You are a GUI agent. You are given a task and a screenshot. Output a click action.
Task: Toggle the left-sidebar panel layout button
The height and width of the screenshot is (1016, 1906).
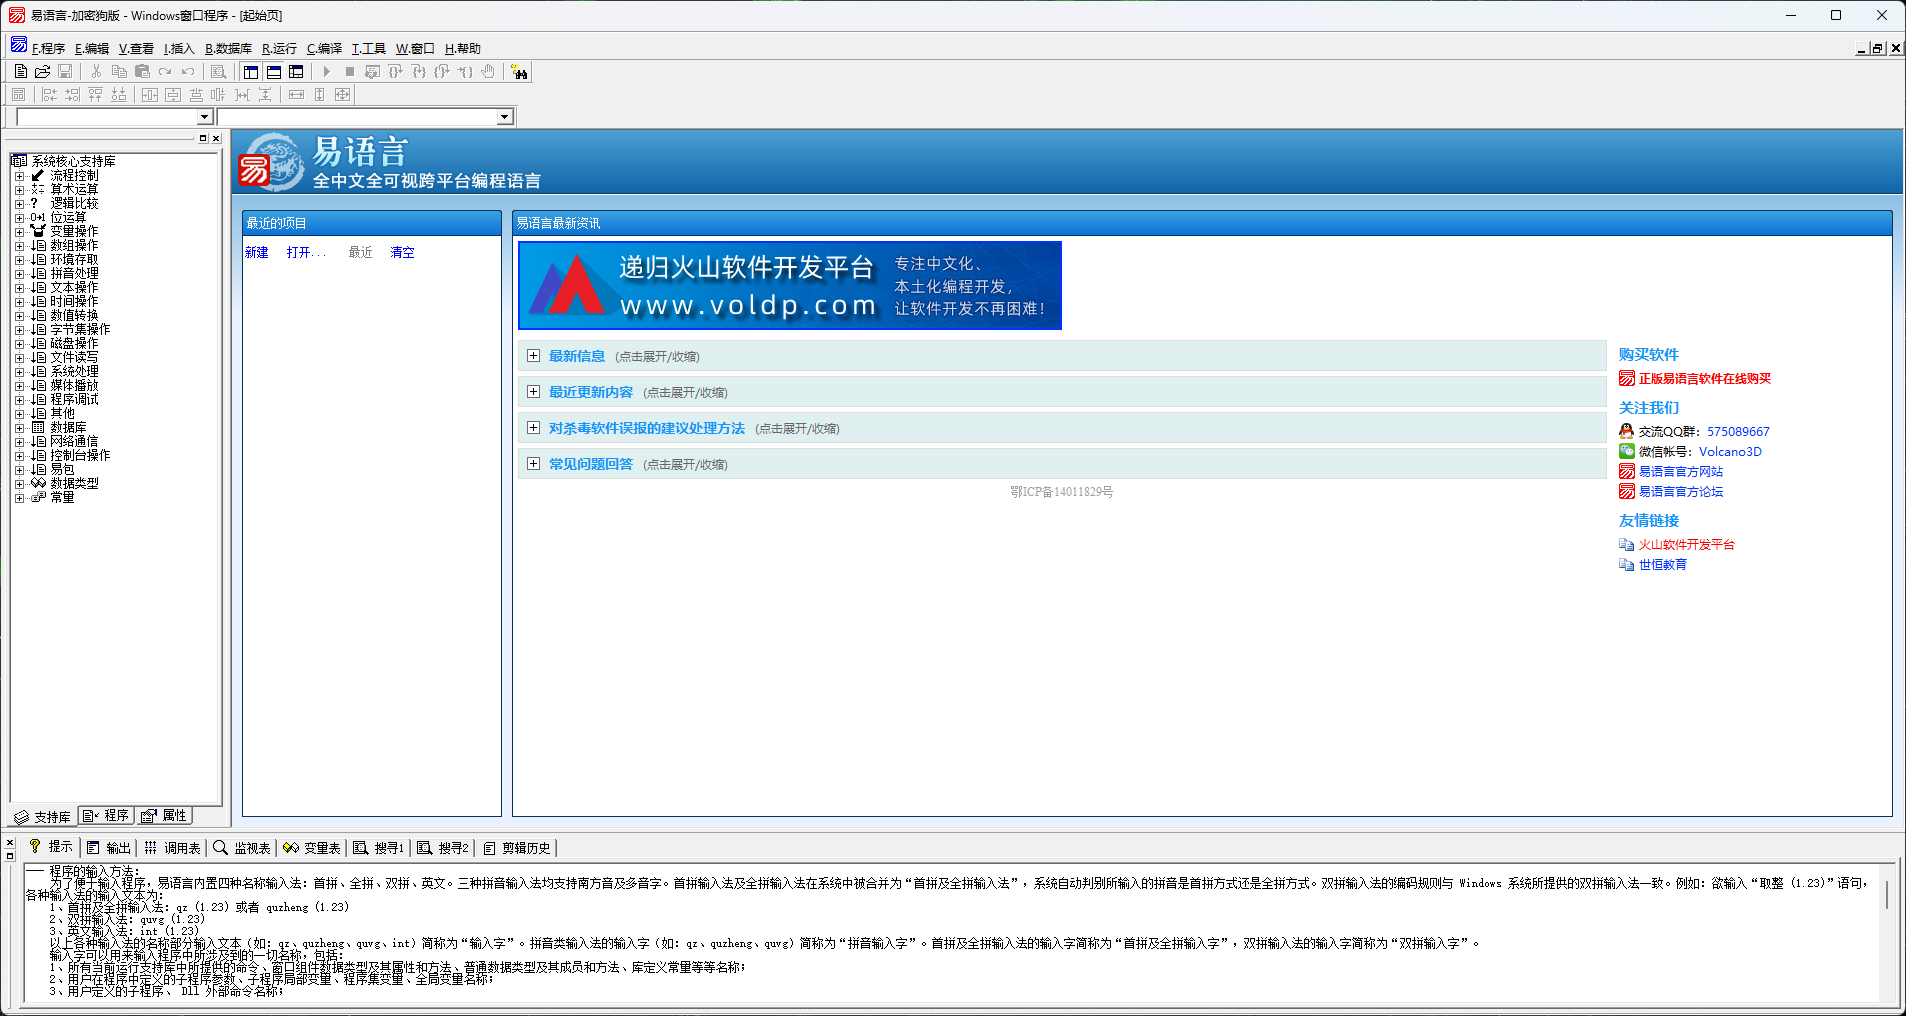(250, 72)
